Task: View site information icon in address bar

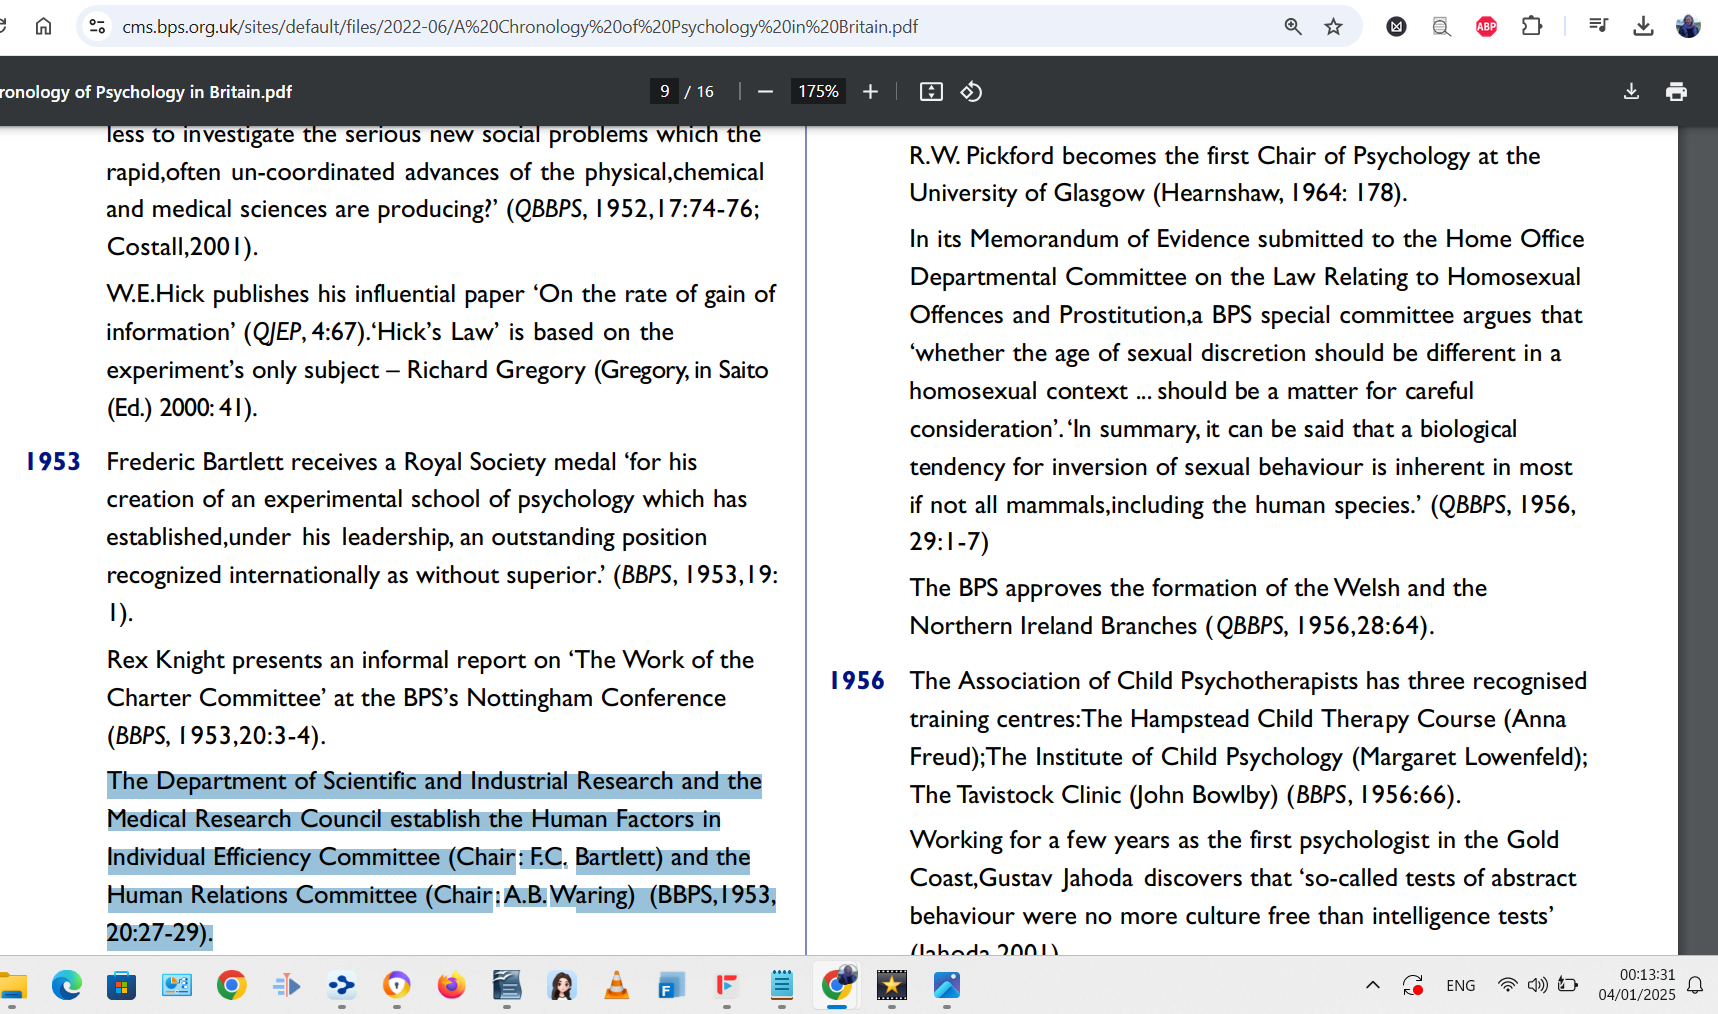Action: [97, 27]
